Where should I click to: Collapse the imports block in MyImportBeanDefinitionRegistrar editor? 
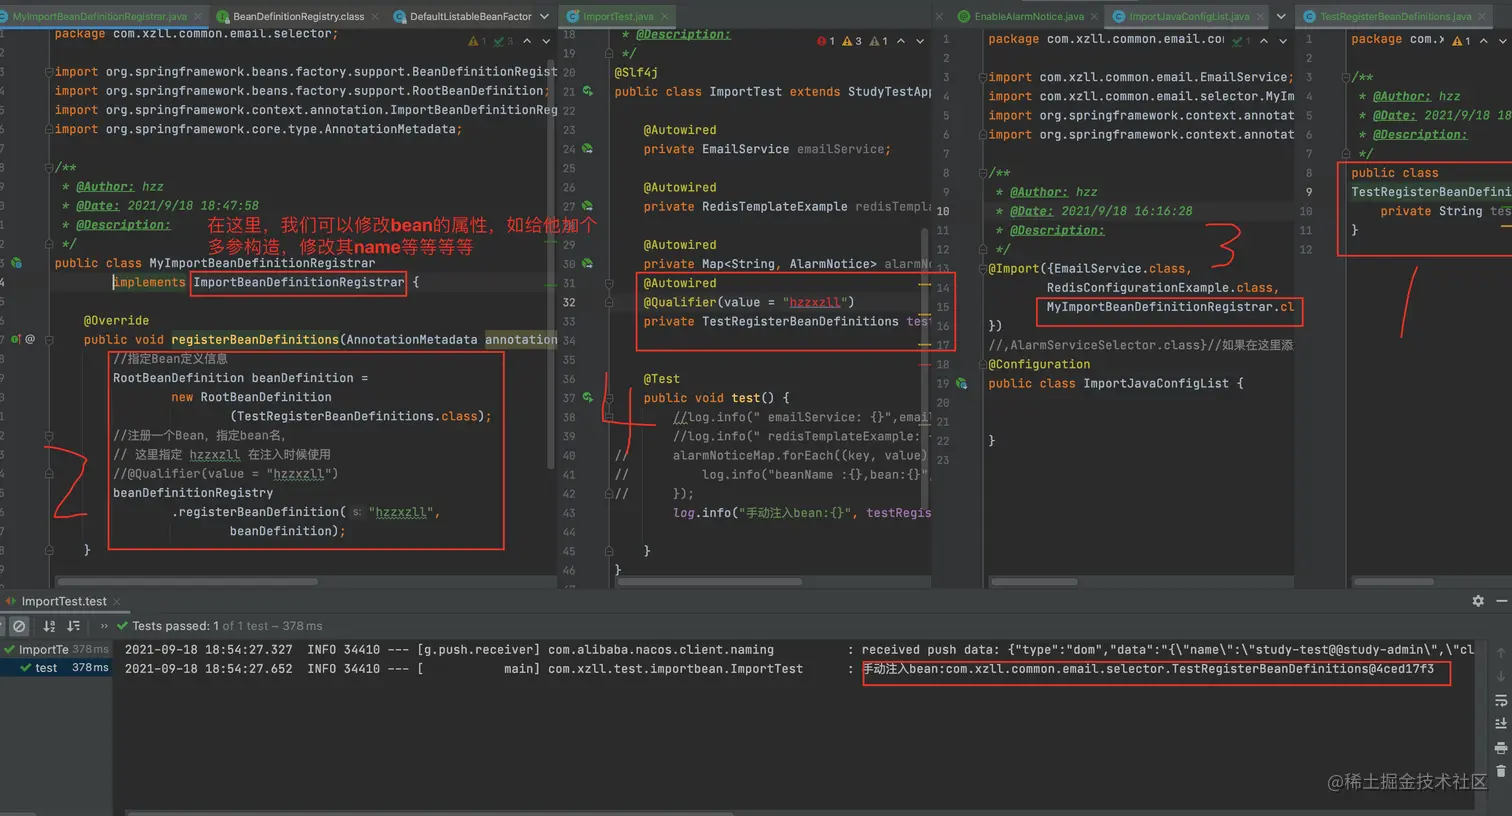point(48,72)
